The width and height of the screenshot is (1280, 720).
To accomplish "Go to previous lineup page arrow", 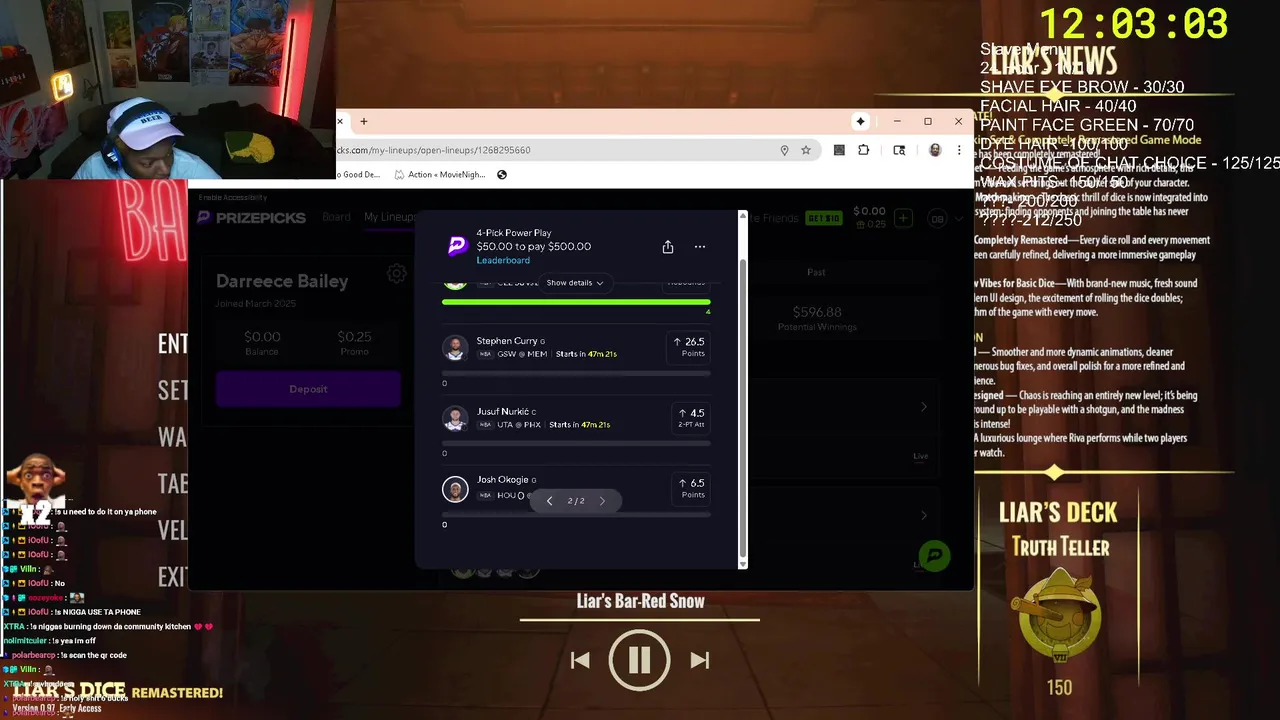I will point(549,501).
